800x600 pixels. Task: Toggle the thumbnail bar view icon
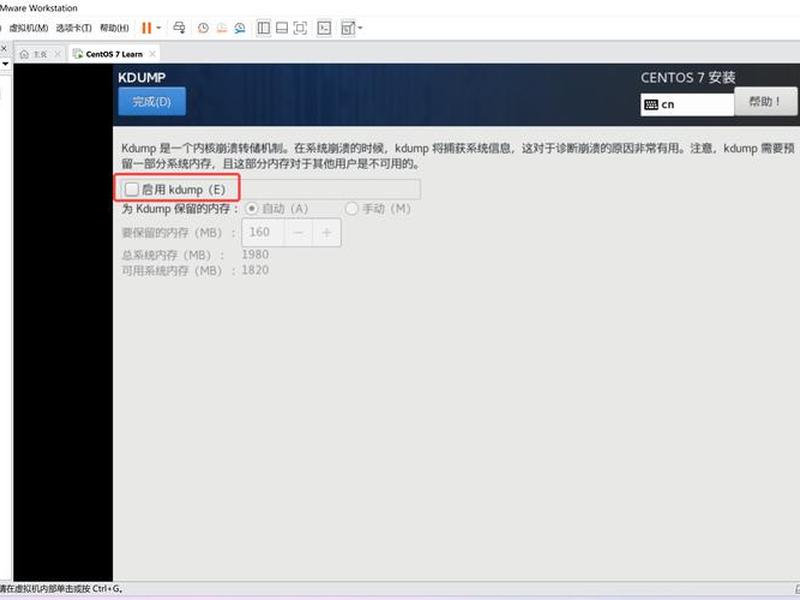(282, 28)
